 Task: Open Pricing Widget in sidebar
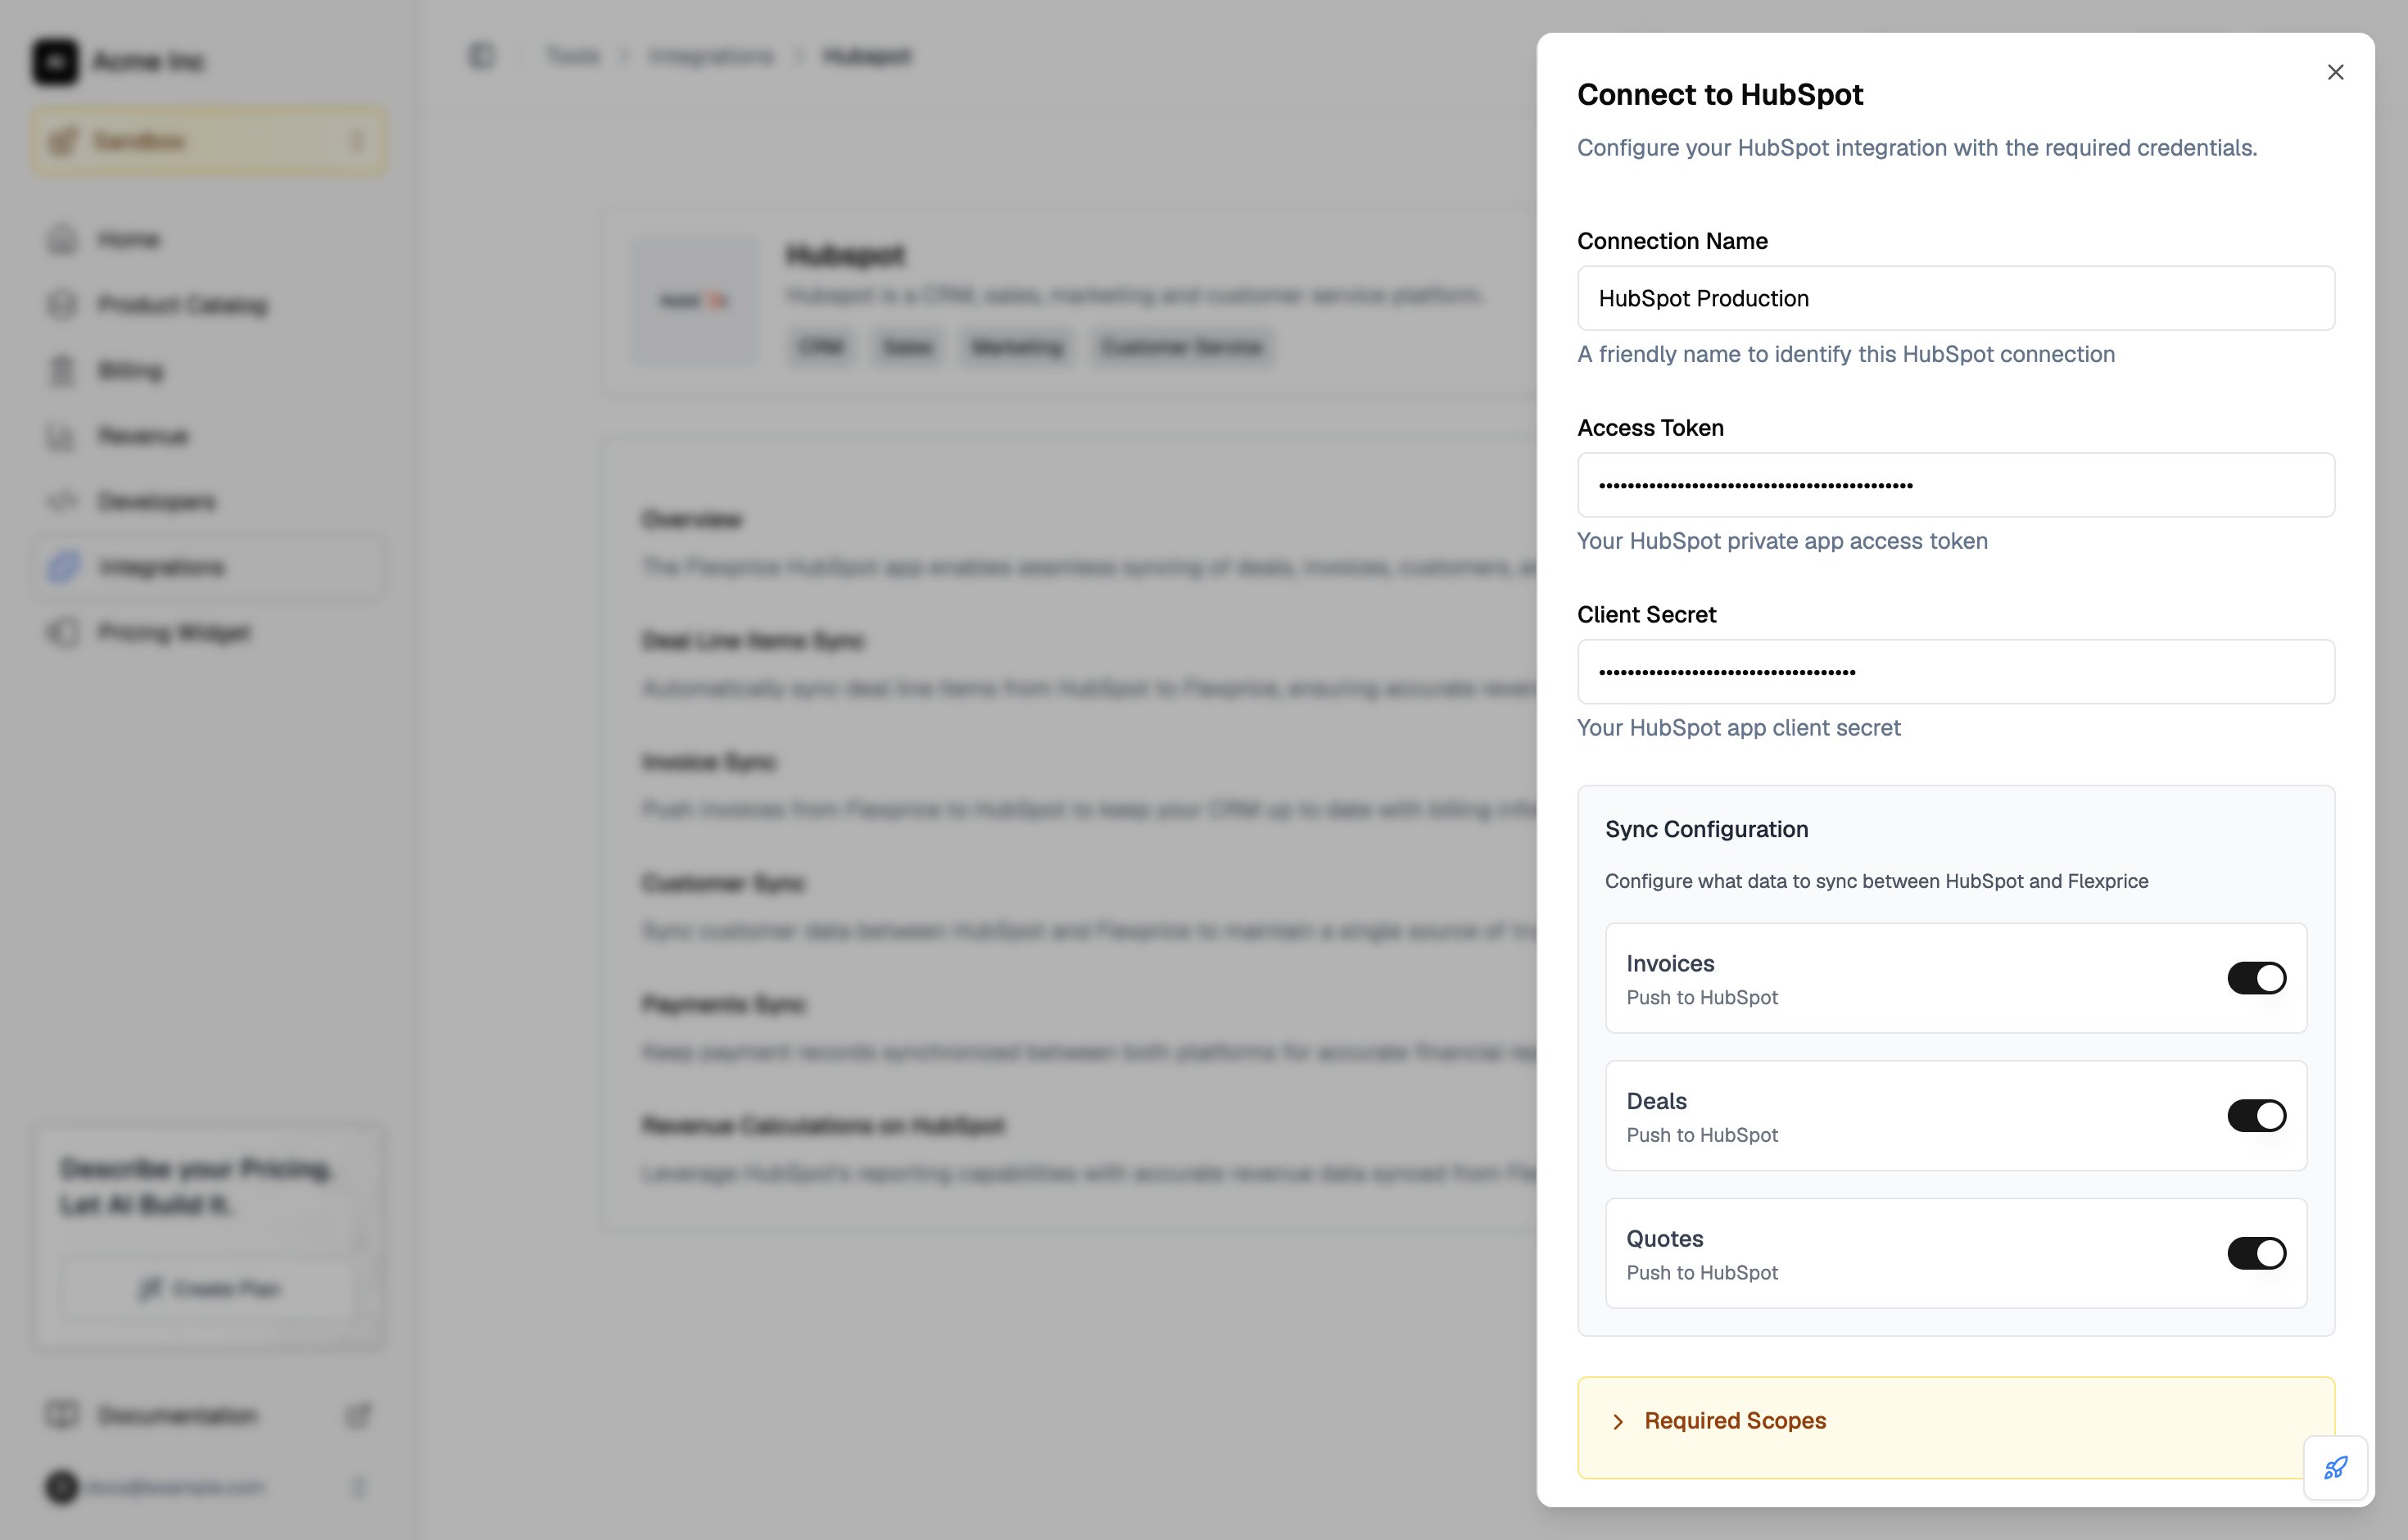click(x=209, y=632)
